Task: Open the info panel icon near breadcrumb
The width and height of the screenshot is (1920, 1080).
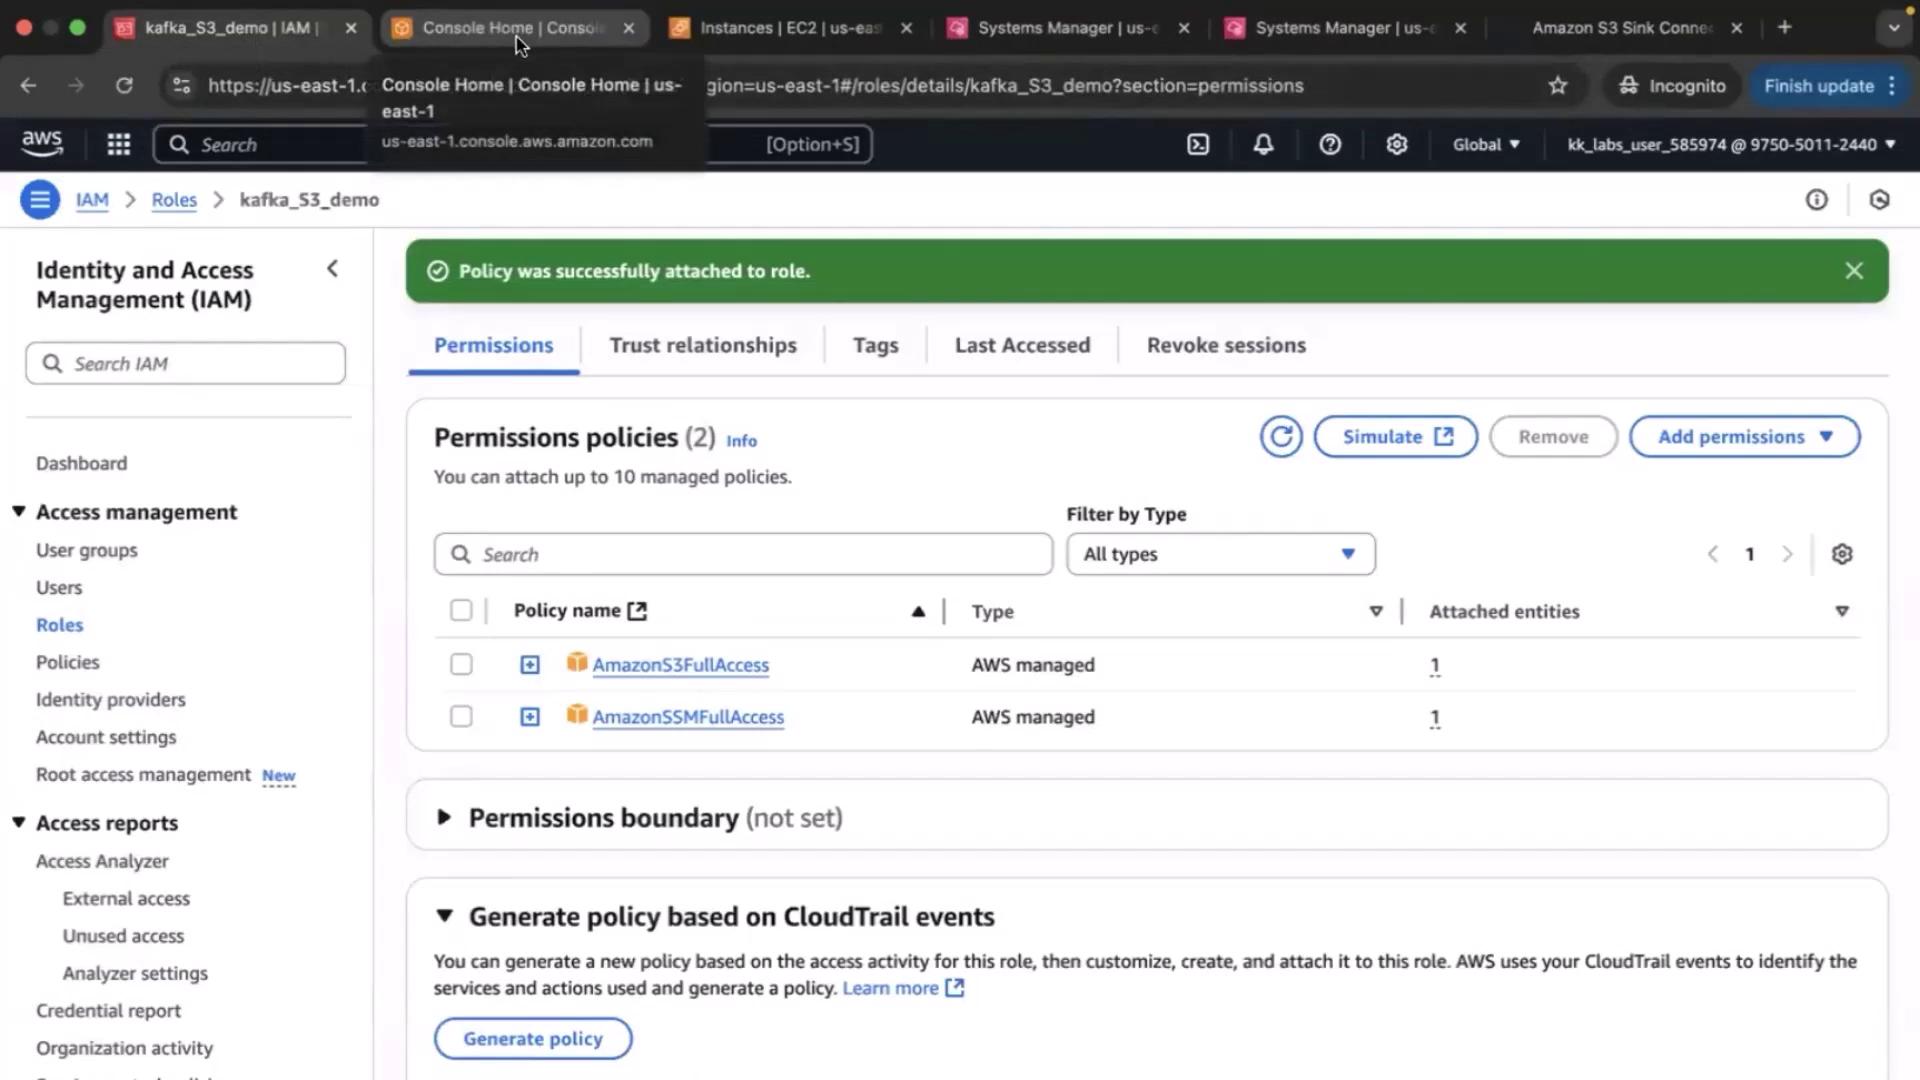Action: (x=1817, y=200)
